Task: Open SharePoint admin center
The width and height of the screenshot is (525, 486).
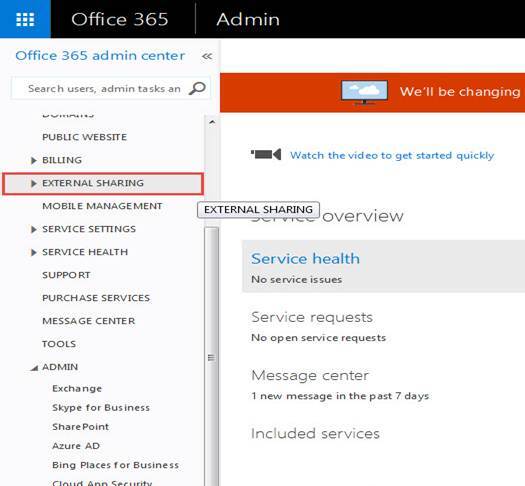Action: point(80,427)
